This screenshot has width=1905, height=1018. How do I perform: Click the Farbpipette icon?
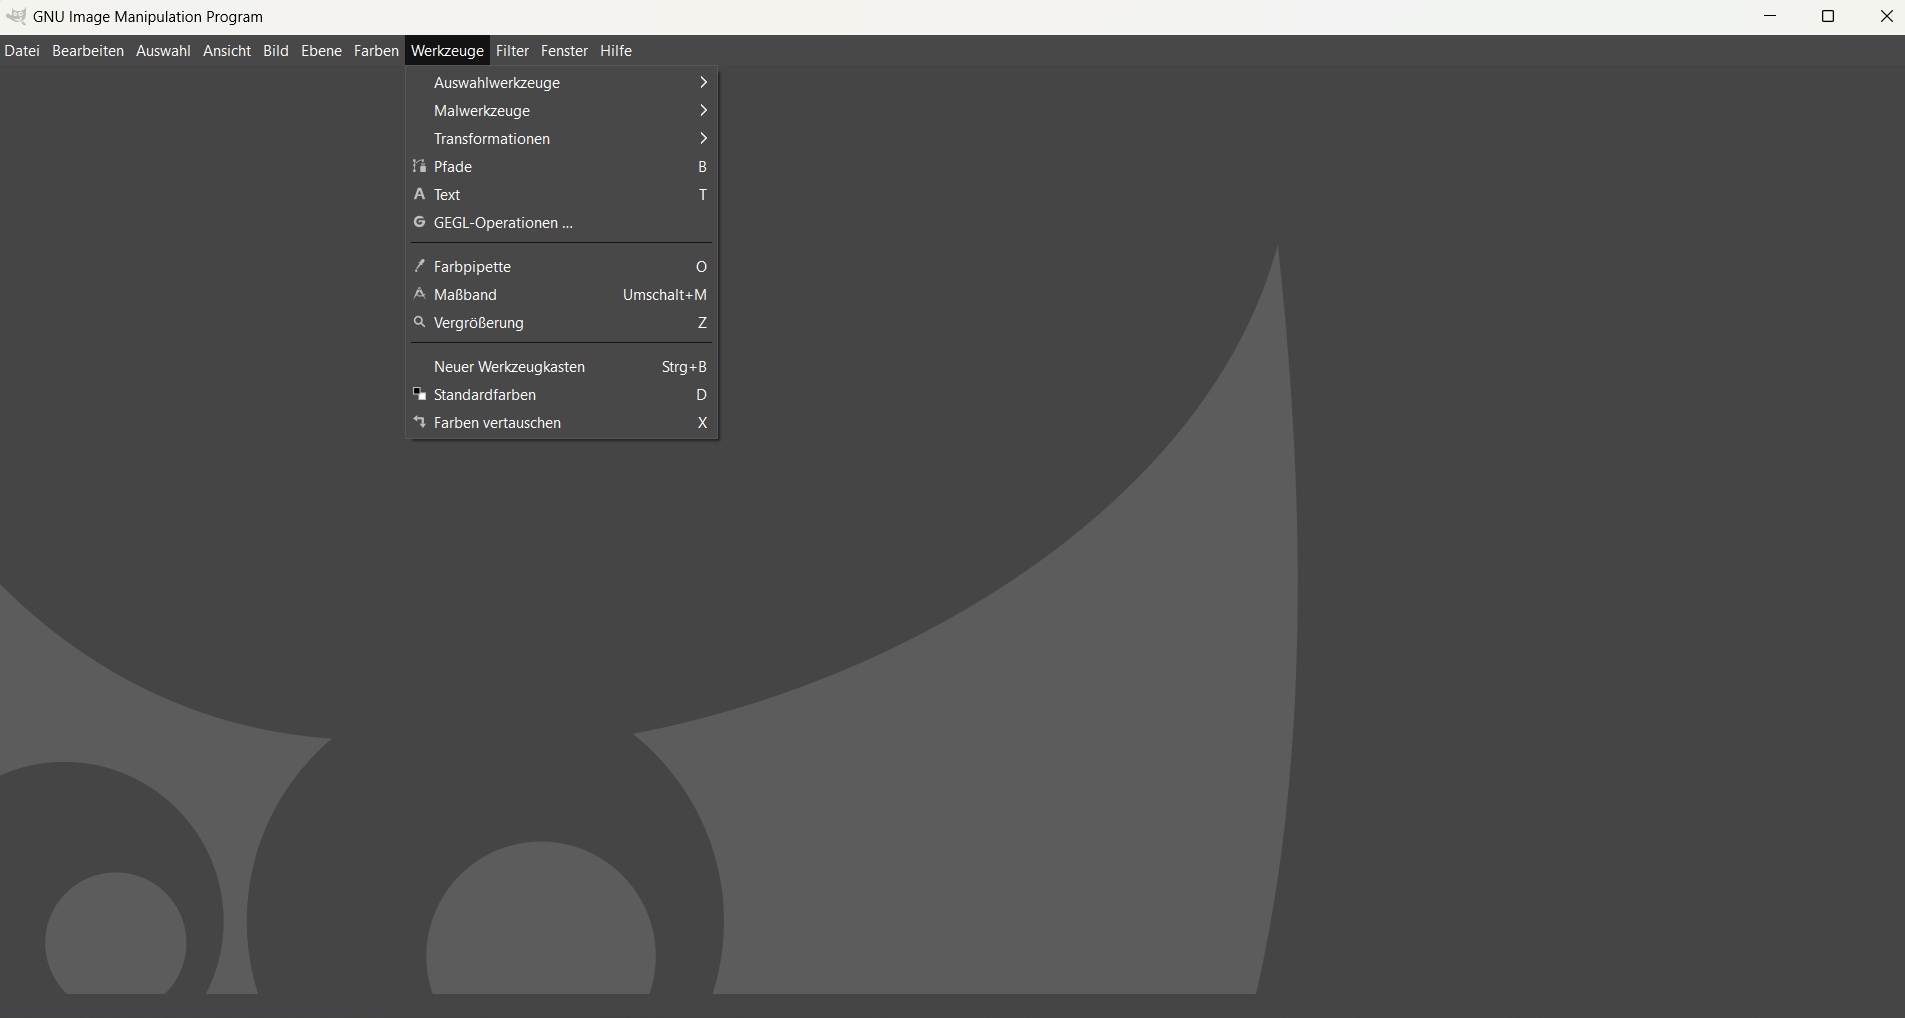click(x=420, y=267)
